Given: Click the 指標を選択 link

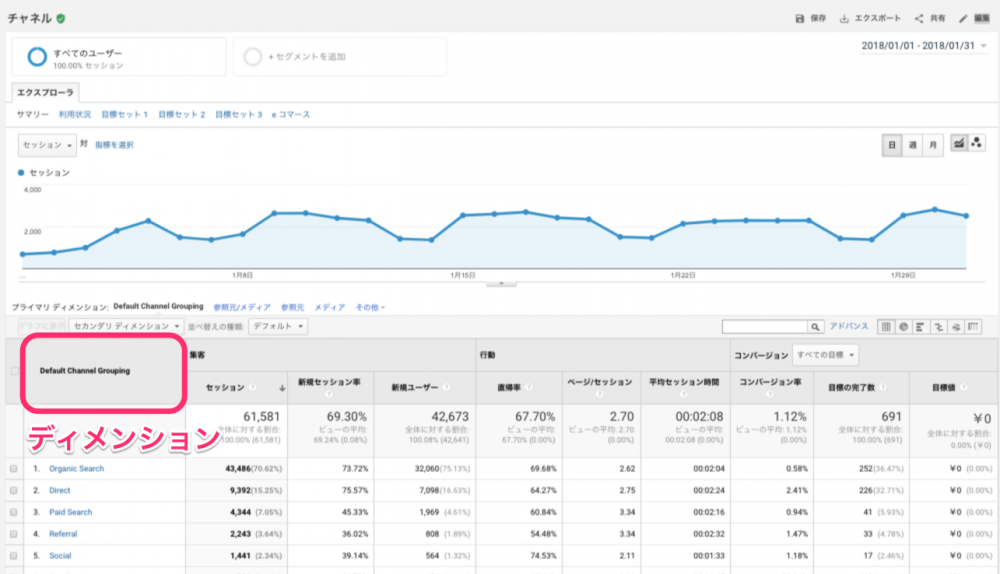Looking at the screenshot, I should (114, 145).
